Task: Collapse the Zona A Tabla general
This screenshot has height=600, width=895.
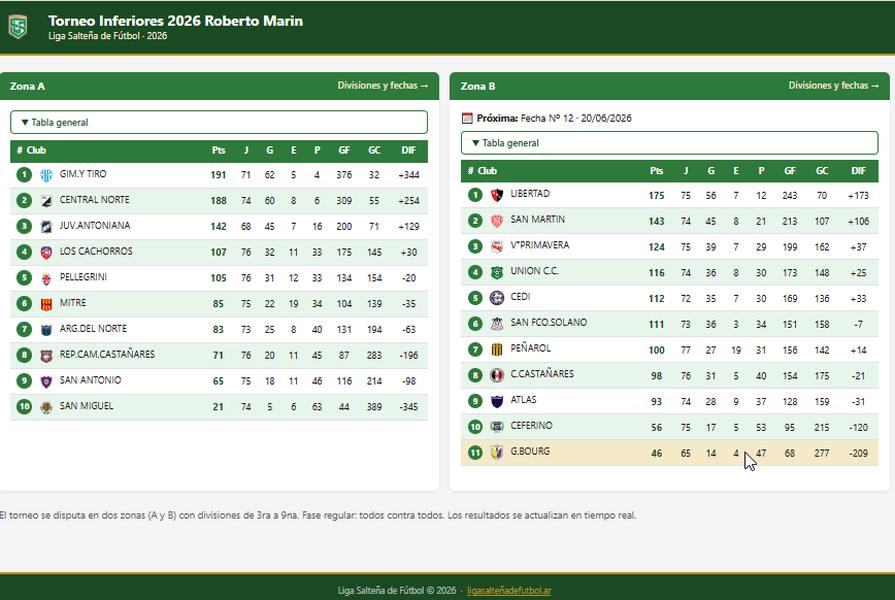Action: click(219, 122)
